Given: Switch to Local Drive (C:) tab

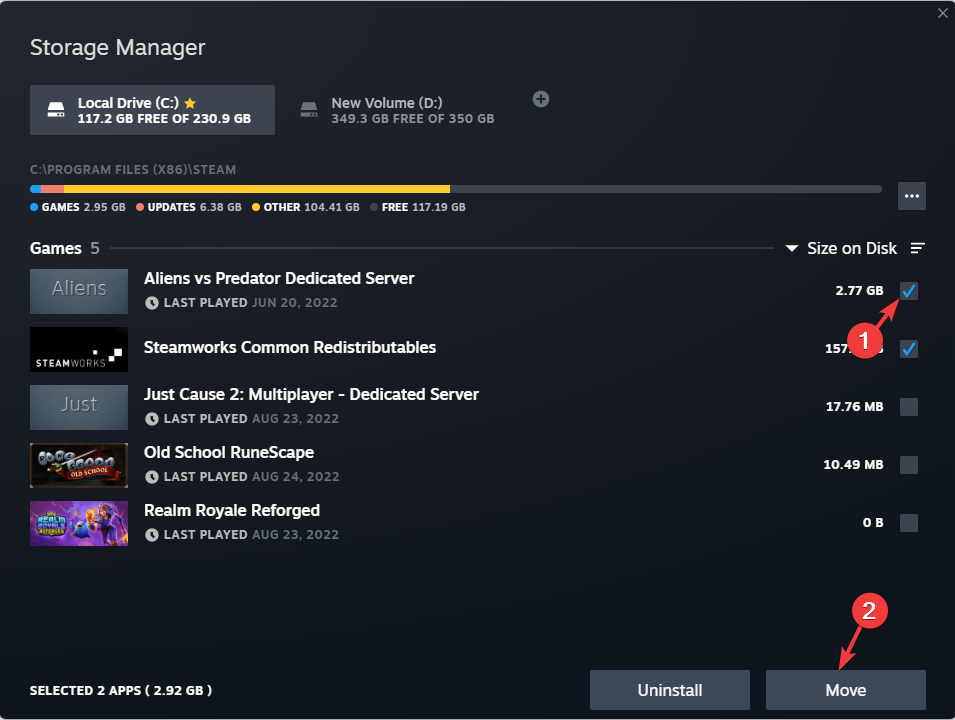Looking at the screenshot, I should pos(152,110).
